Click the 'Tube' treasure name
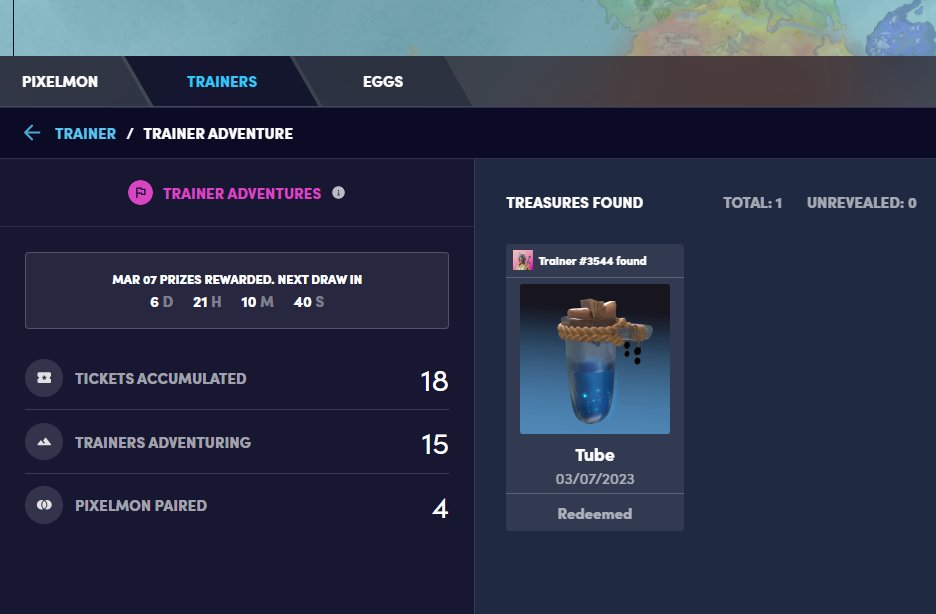The height and width of the screenshot is (614, 936). [595, 455]
